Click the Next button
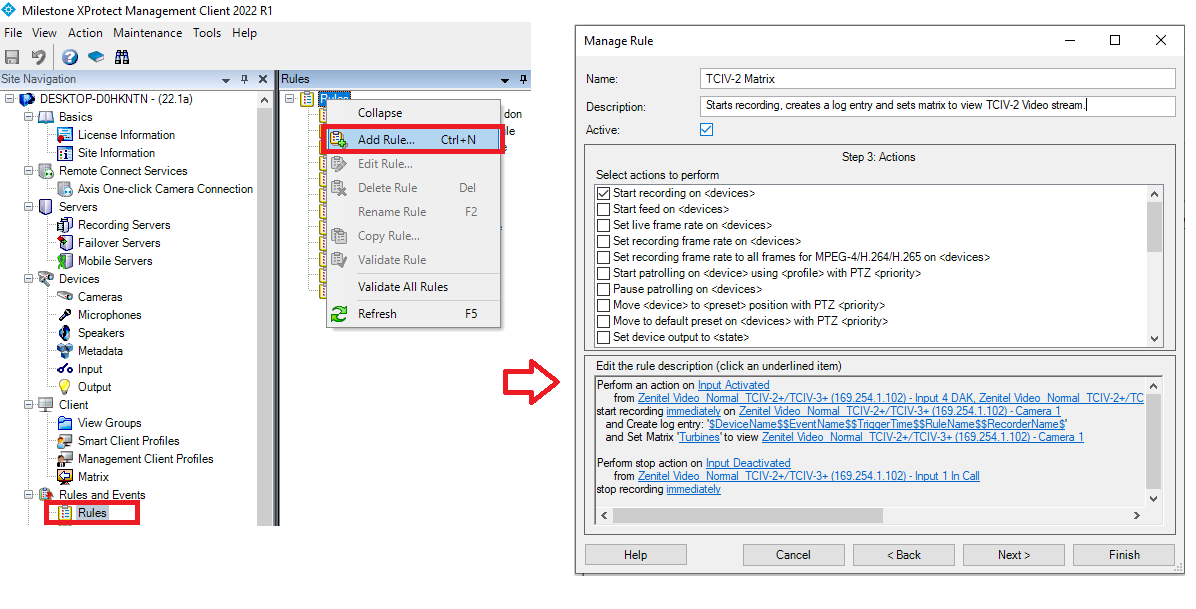 pyautogui.click(x=1014, y=555)
